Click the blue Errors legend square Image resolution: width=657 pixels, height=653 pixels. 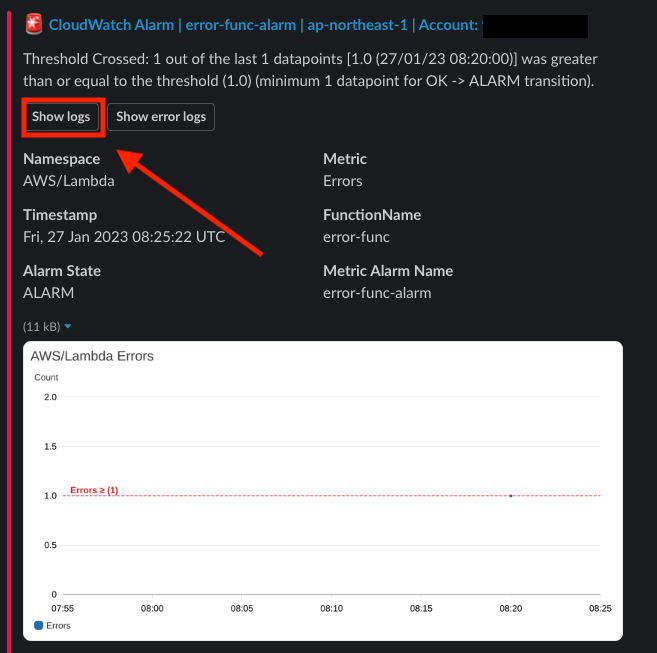click(39, 625)
